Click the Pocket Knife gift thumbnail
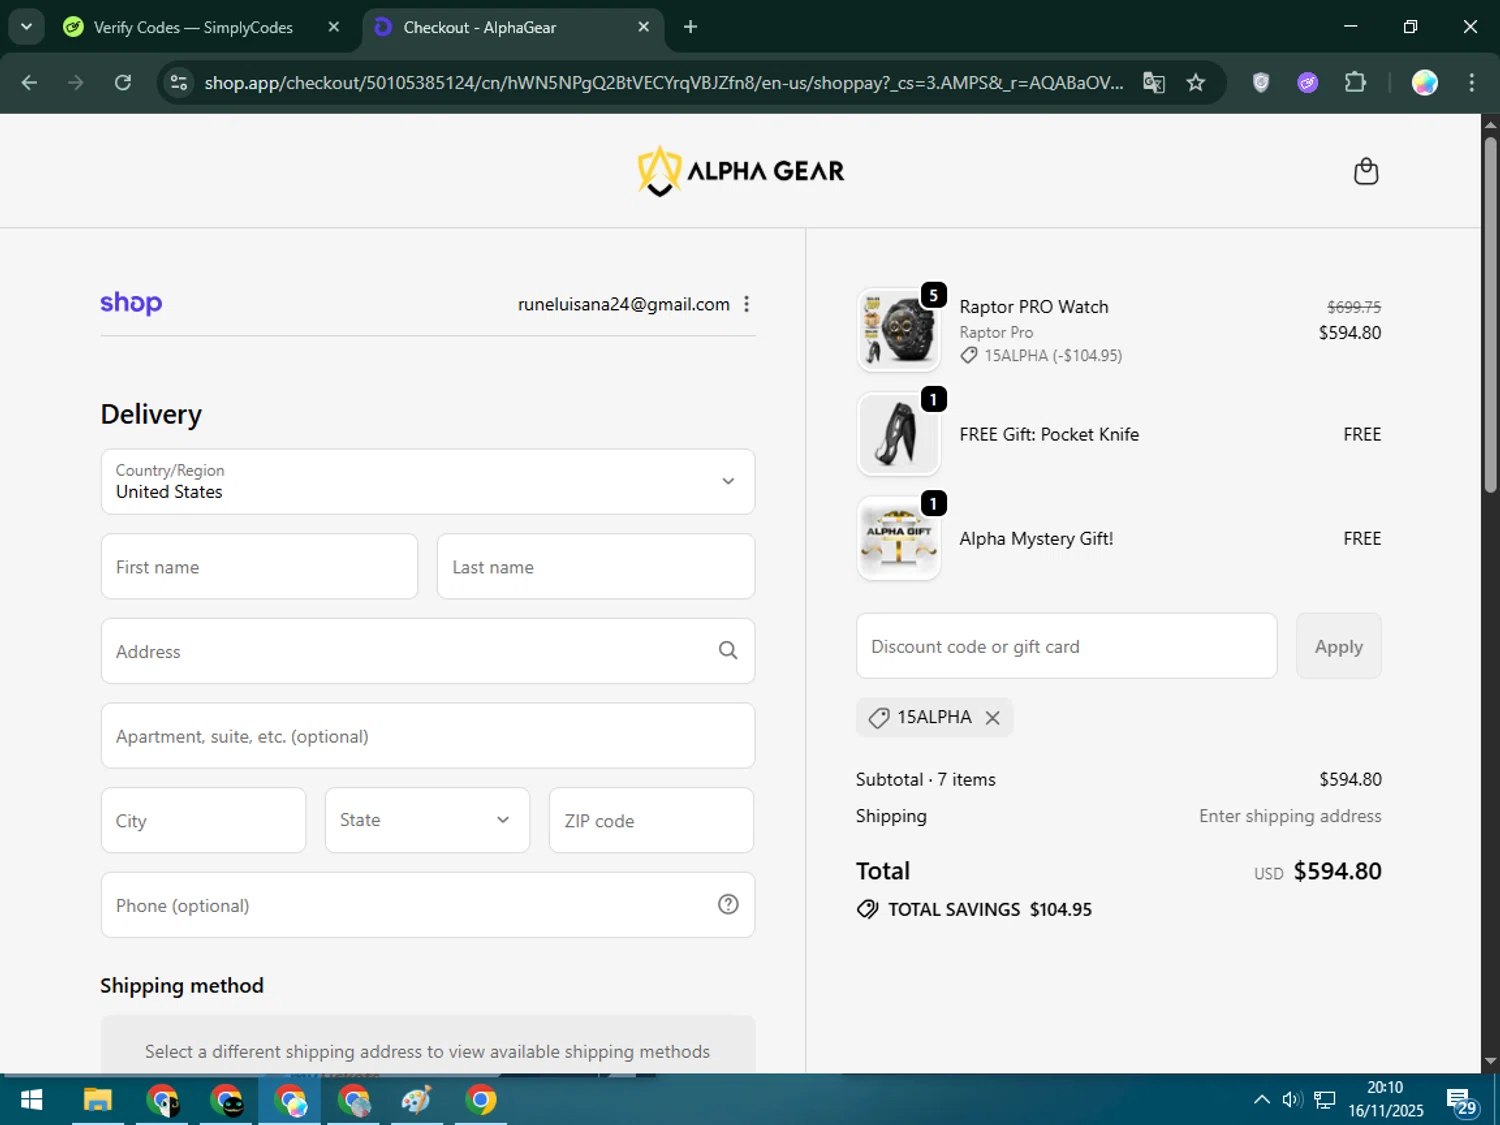The width and height of the screenshot is (1500, 1125). tap(899, 434)
